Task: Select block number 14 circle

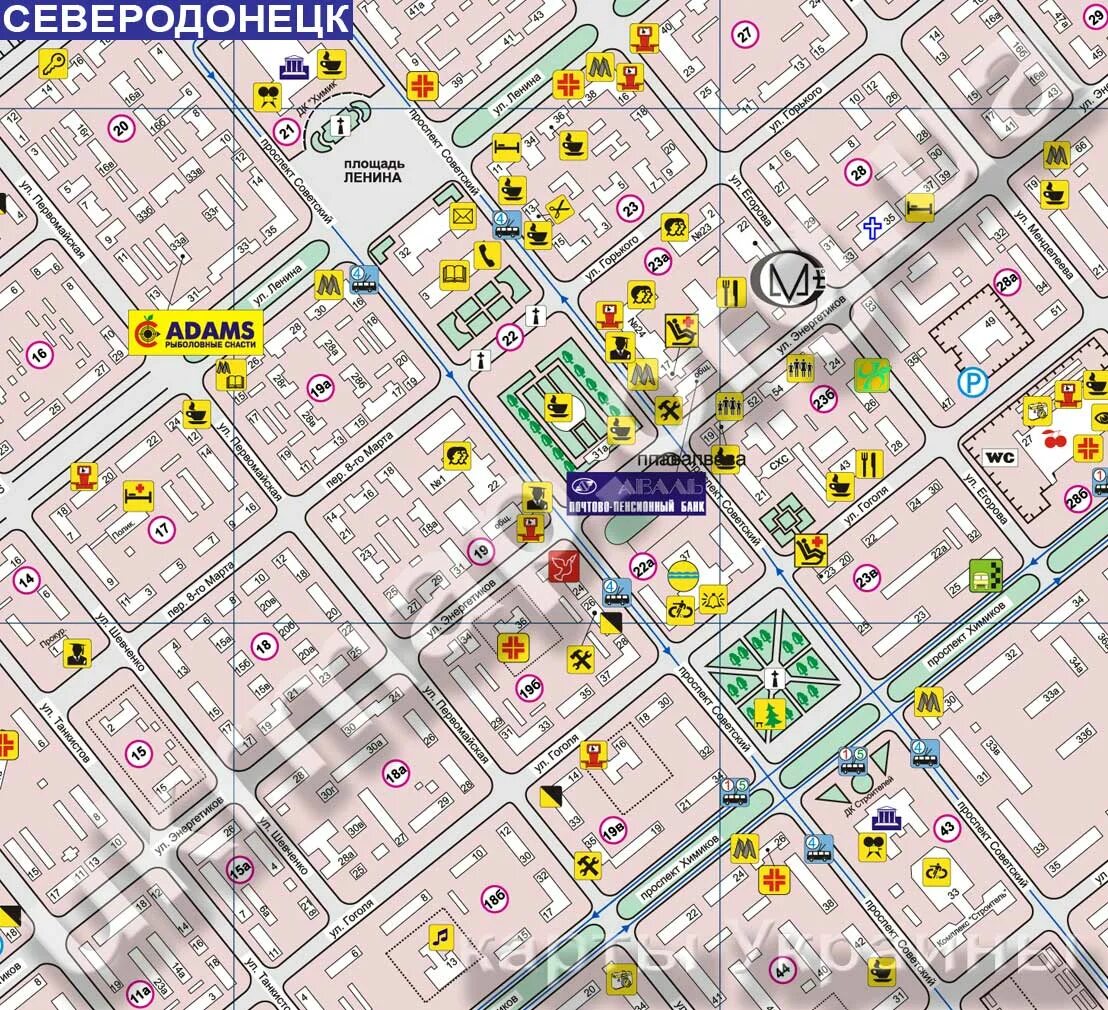Action: pyautogui.click(x=26, y=581)
